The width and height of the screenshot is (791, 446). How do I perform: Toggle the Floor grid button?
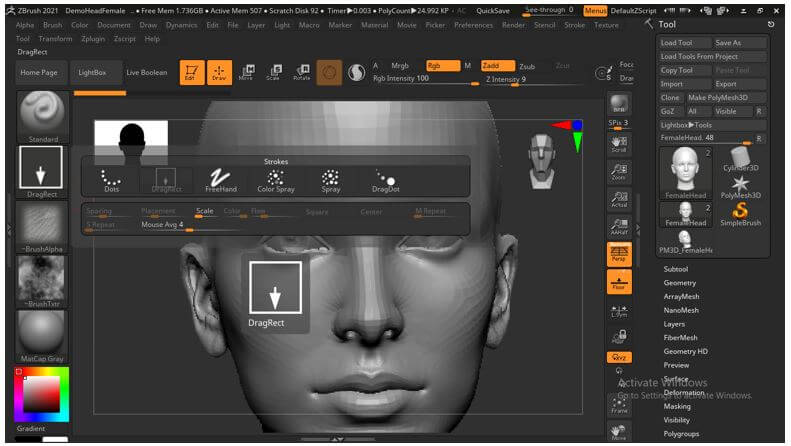coord(619,282)
